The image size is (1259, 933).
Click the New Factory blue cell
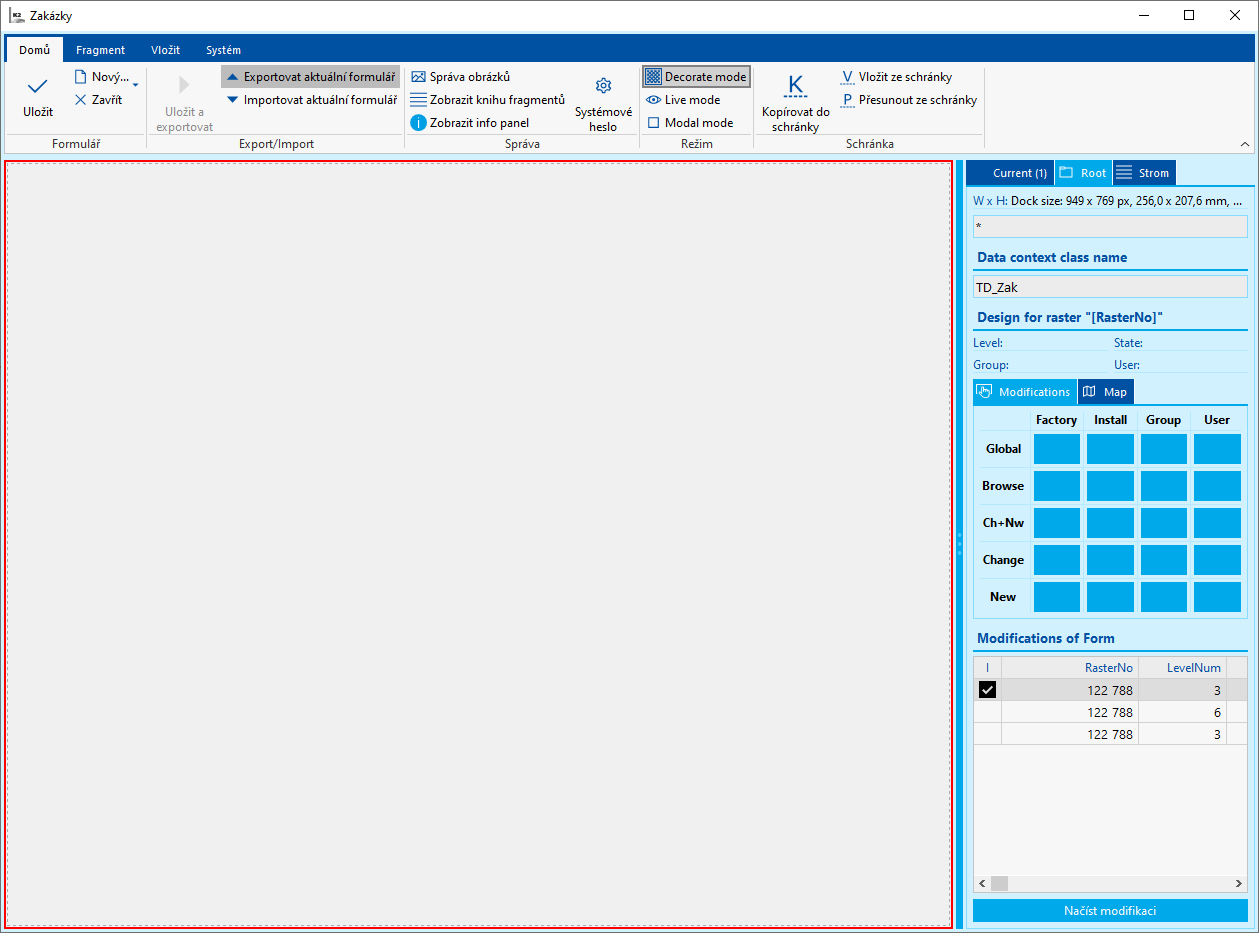[x=1057, y=597]
